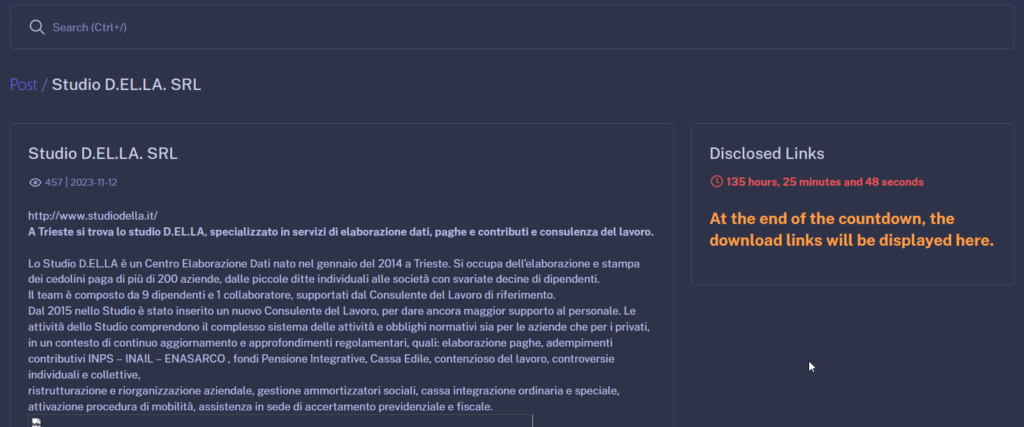Click the Disclosed Links heading

click(766, 154)
